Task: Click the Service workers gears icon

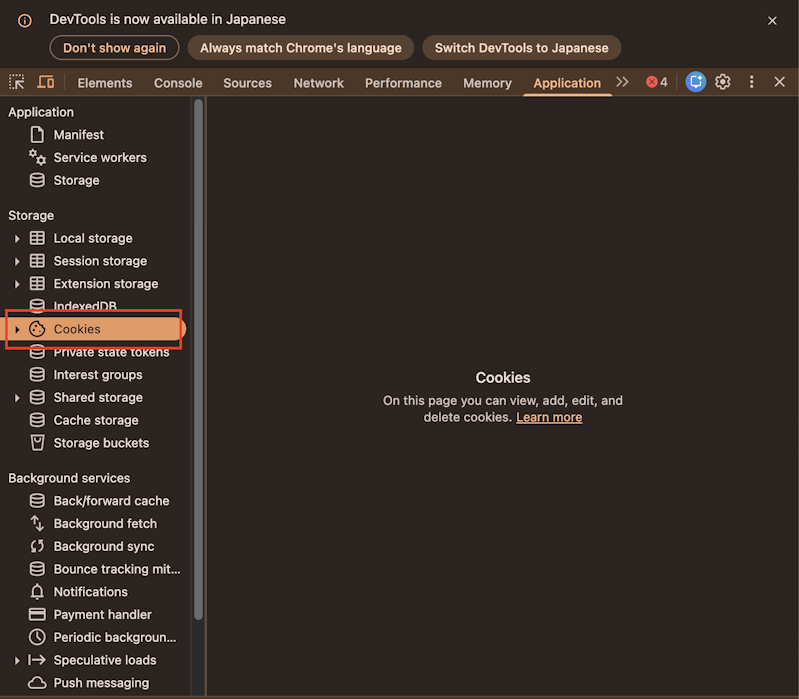Action: (37, 157)
